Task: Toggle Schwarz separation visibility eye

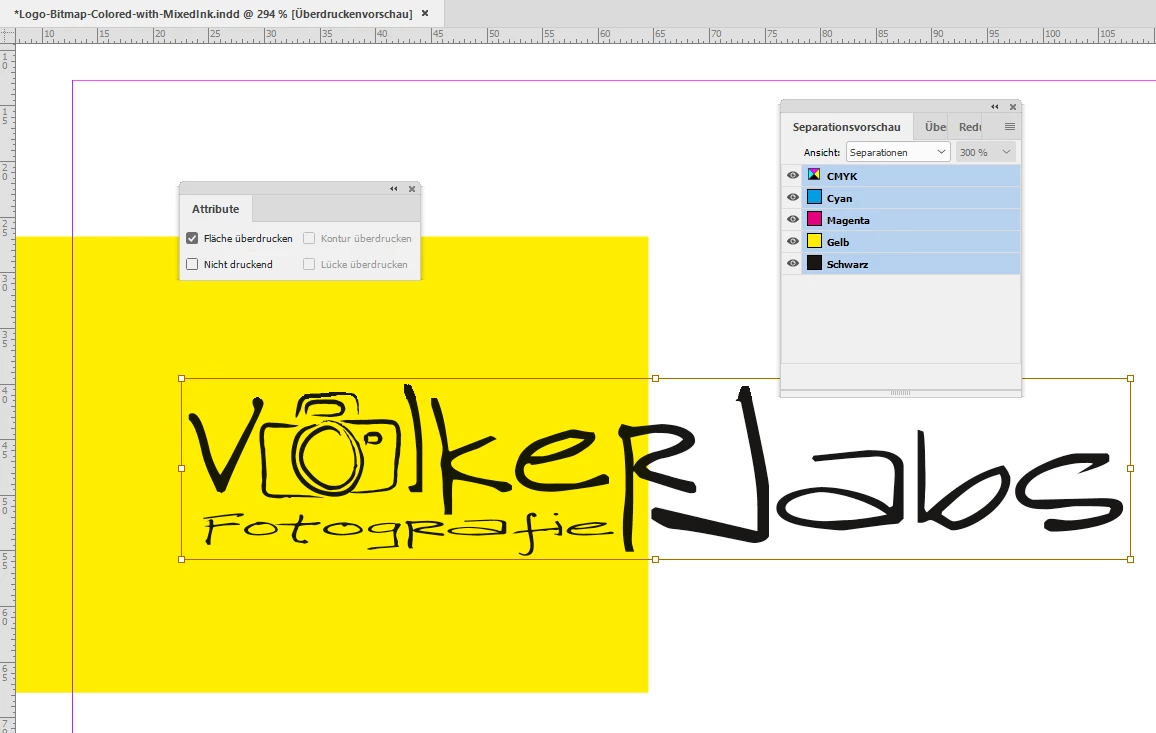Action: pyautogui.click(x=793, y=263)
